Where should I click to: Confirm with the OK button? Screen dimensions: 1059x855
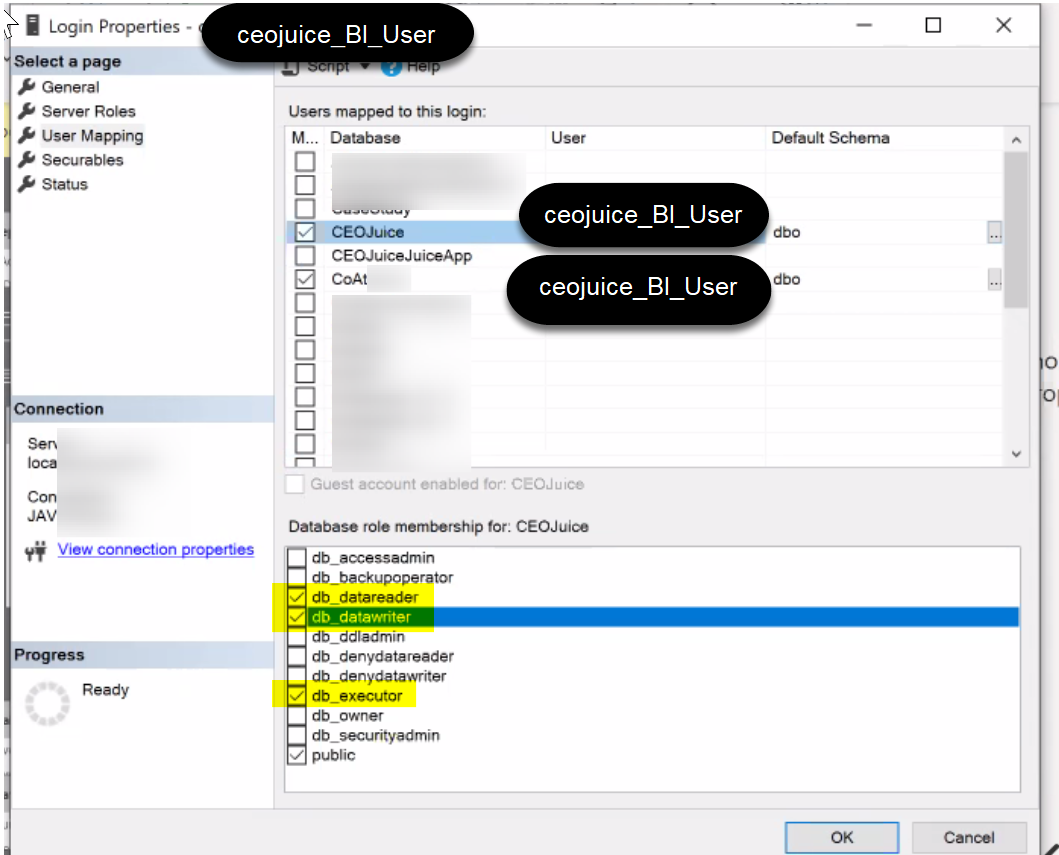coord(842,837)
